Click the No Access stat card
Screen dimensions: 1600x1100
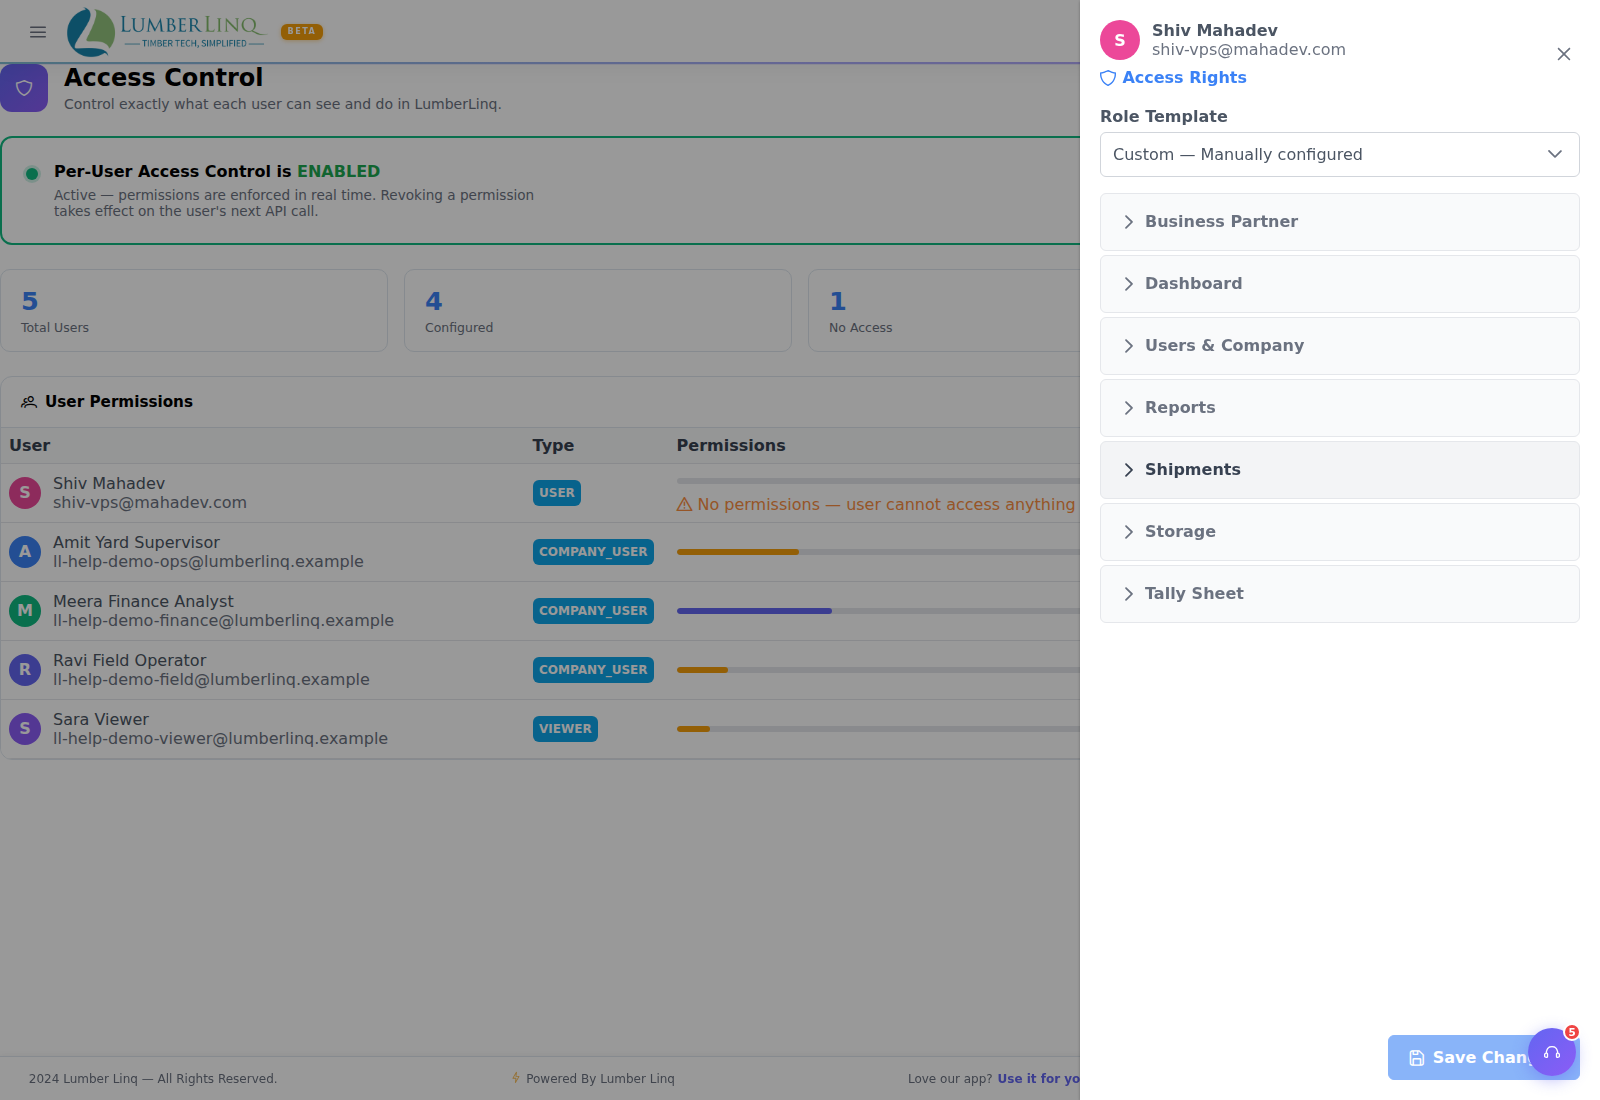pos(944,311)
